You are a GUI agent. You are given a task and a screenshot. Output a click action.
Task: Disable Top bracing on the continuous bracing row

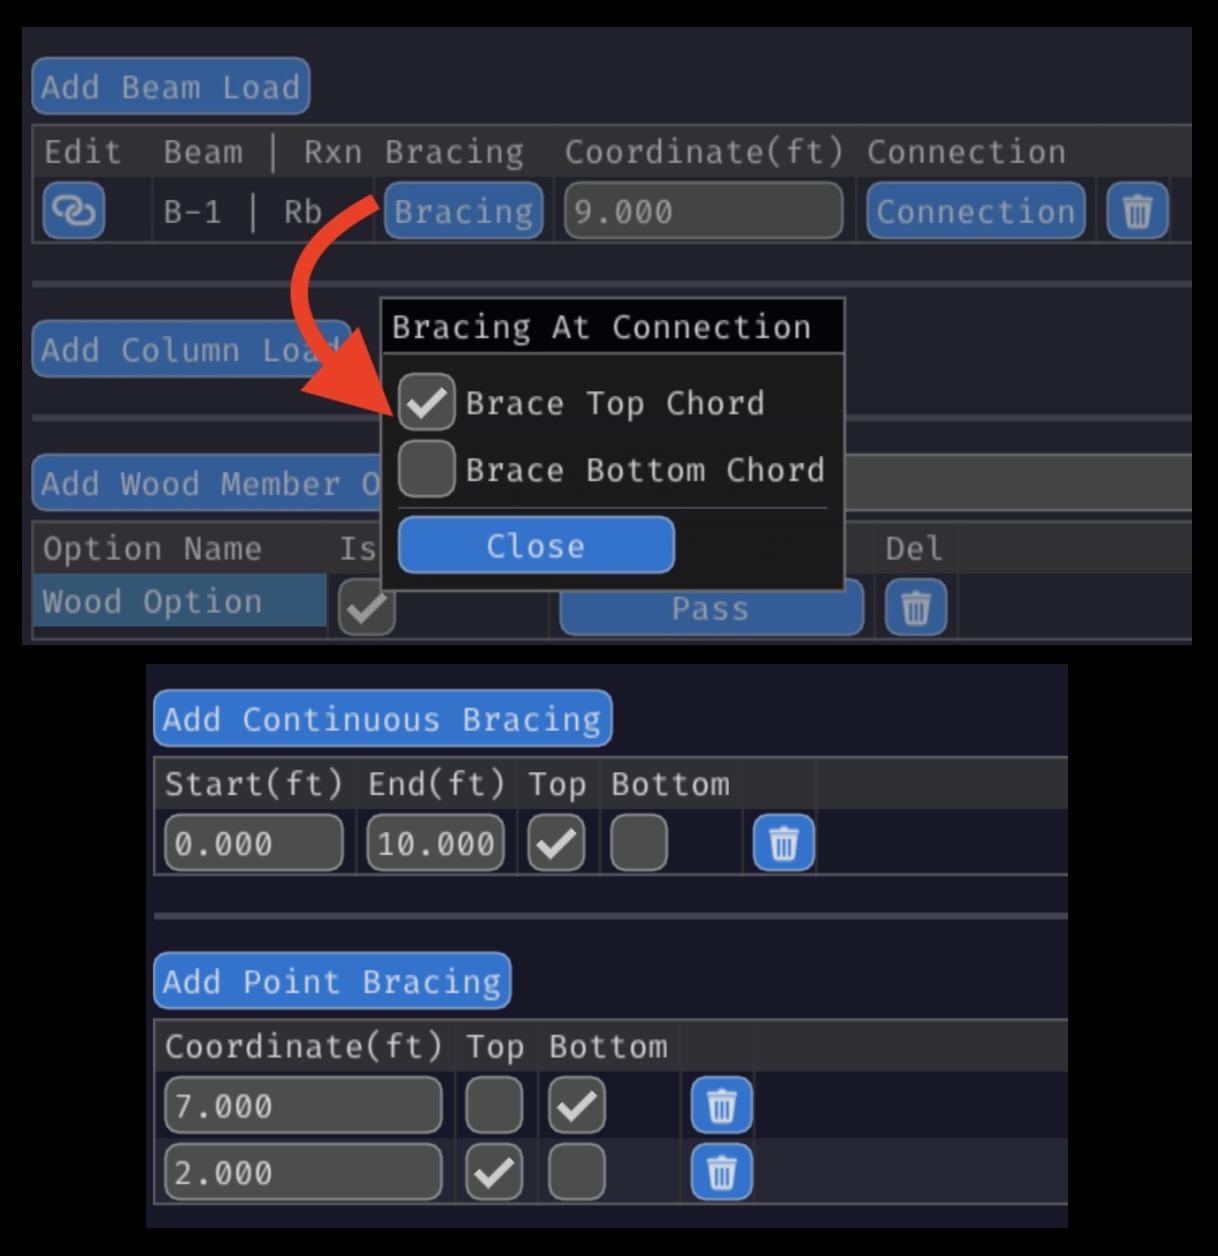tap(556, 843)
